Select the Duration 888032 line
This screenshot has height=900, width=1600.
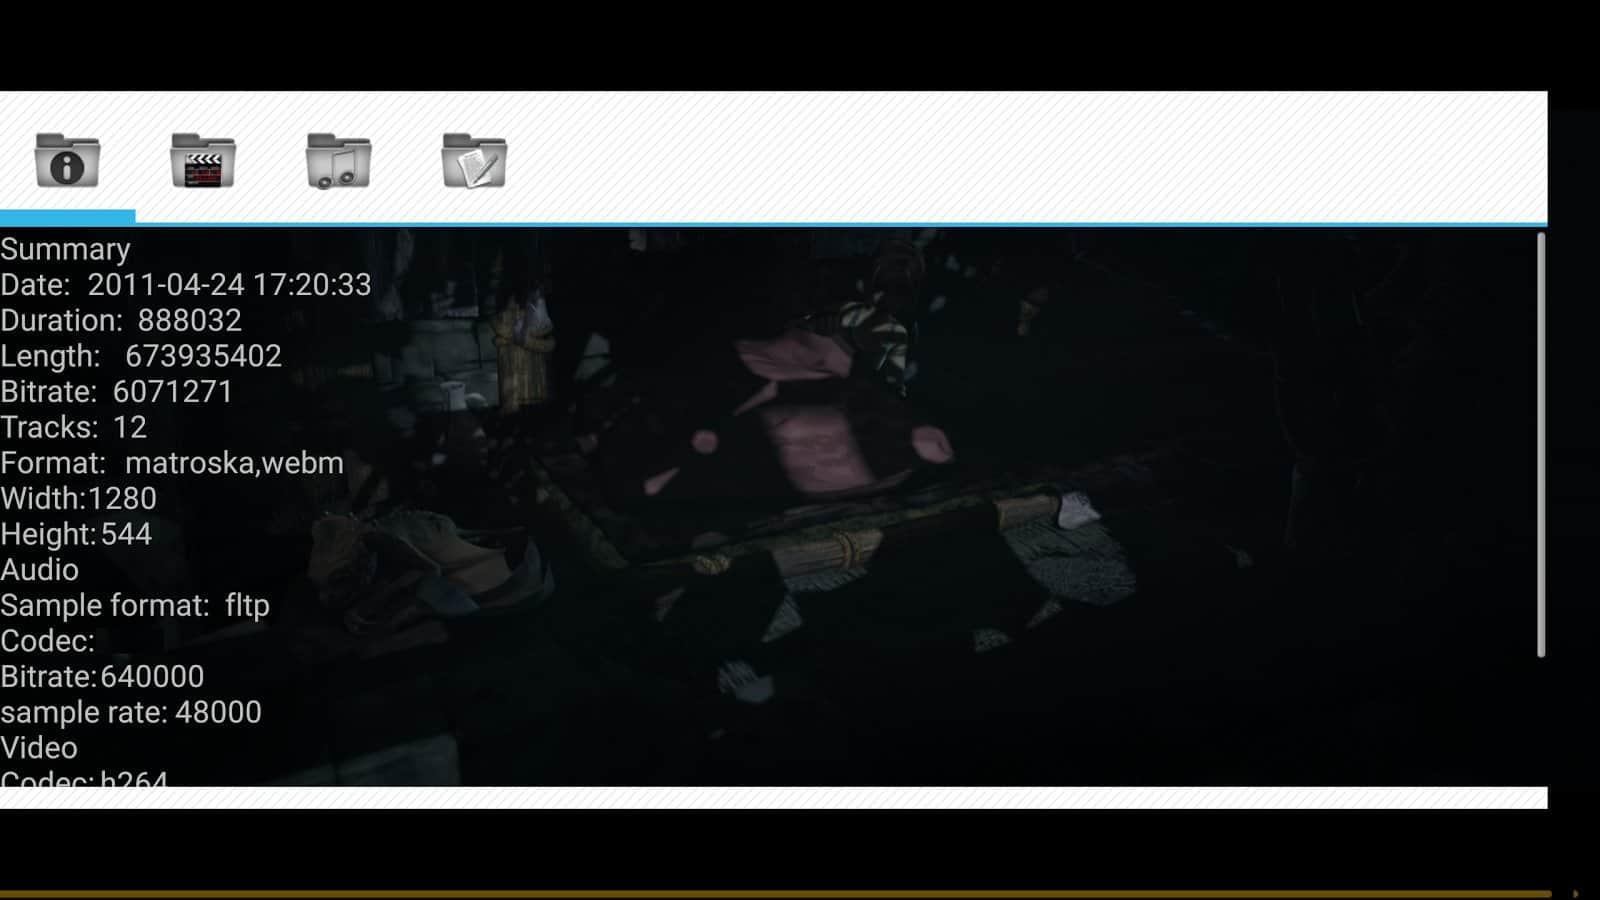tap(121, 321)
